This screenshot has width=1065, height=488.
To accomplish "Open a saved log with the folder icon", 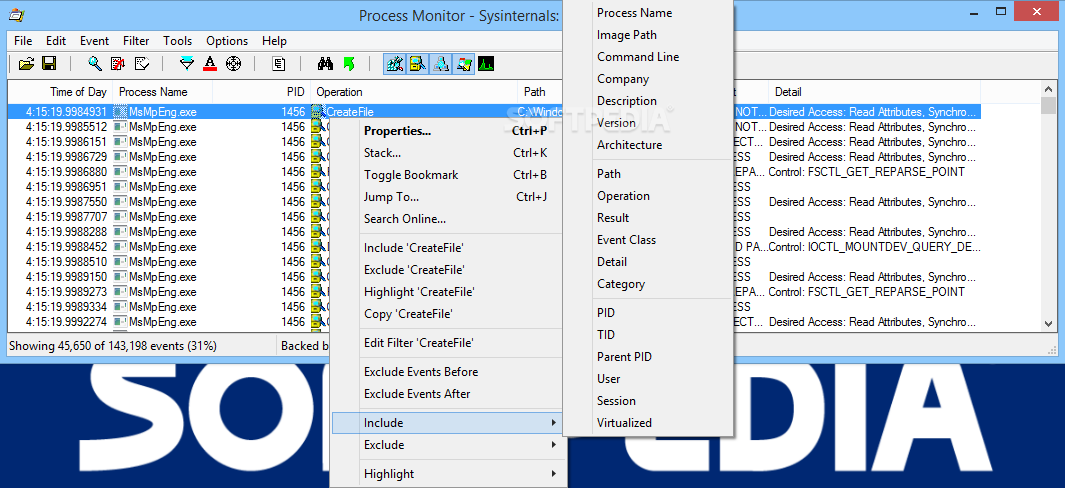I will (x=26, y=64).
